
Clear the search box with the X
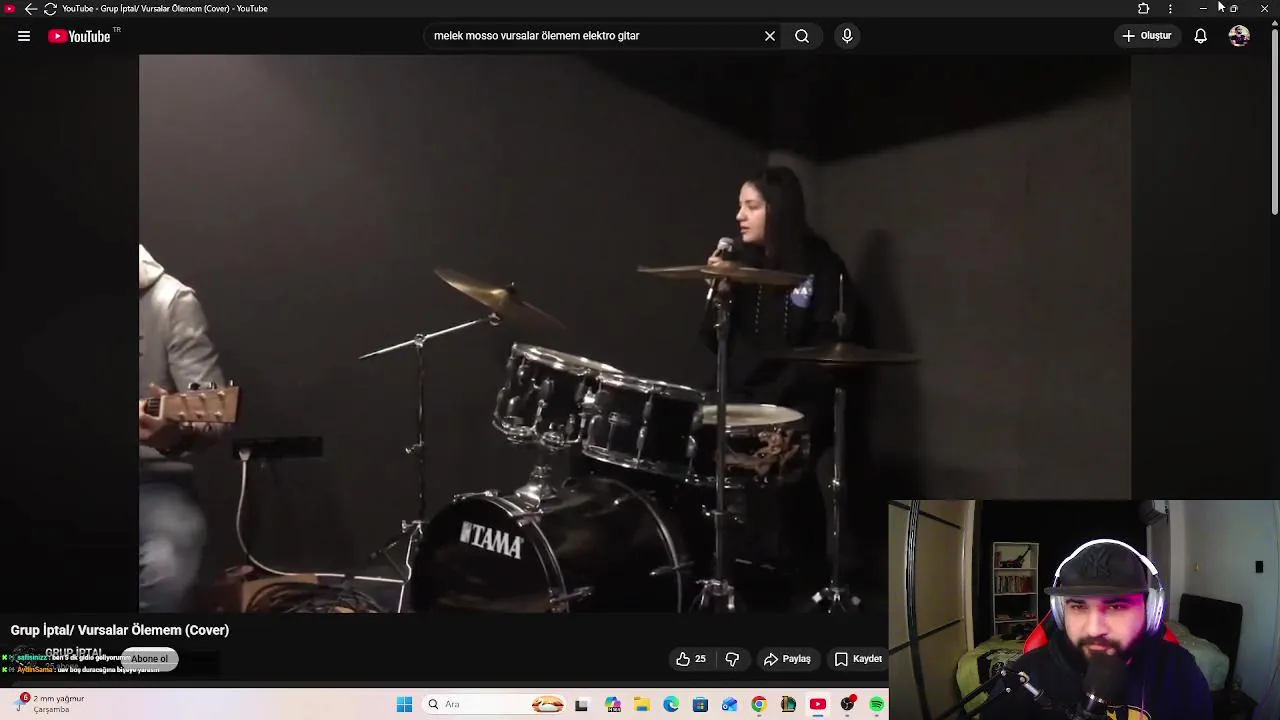tap(770, 36)
